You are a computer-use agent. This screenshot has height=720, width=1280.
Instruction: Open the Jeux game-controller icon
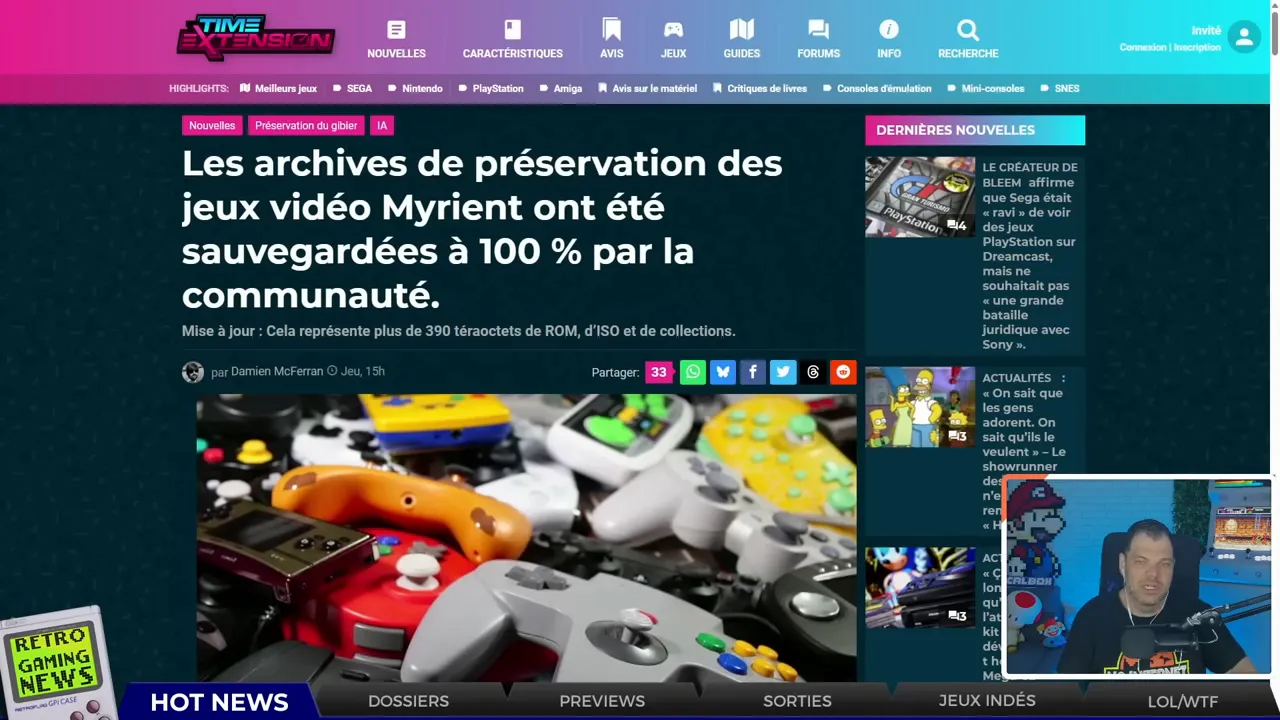pos(673,29)
